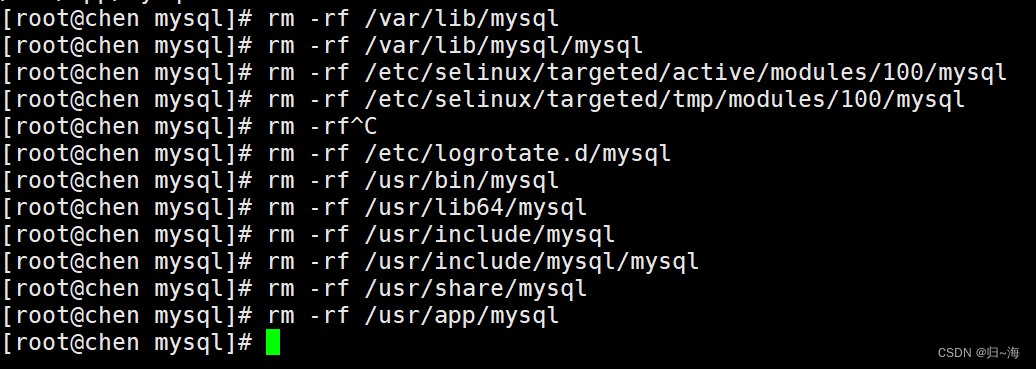Click the first line's '[root@chen mysql]#' prompt

(x=128, y=19)
